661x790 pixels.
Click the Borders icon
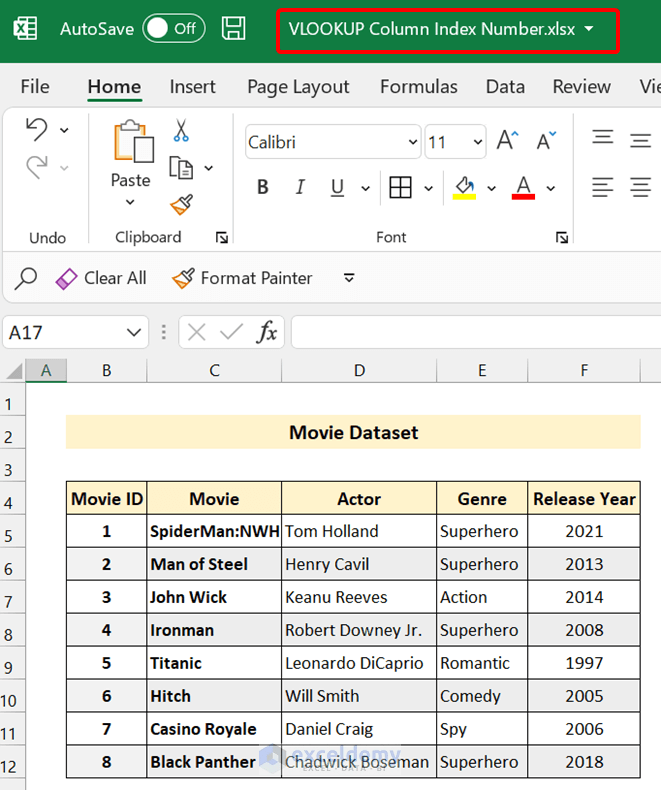coord(401,187)
